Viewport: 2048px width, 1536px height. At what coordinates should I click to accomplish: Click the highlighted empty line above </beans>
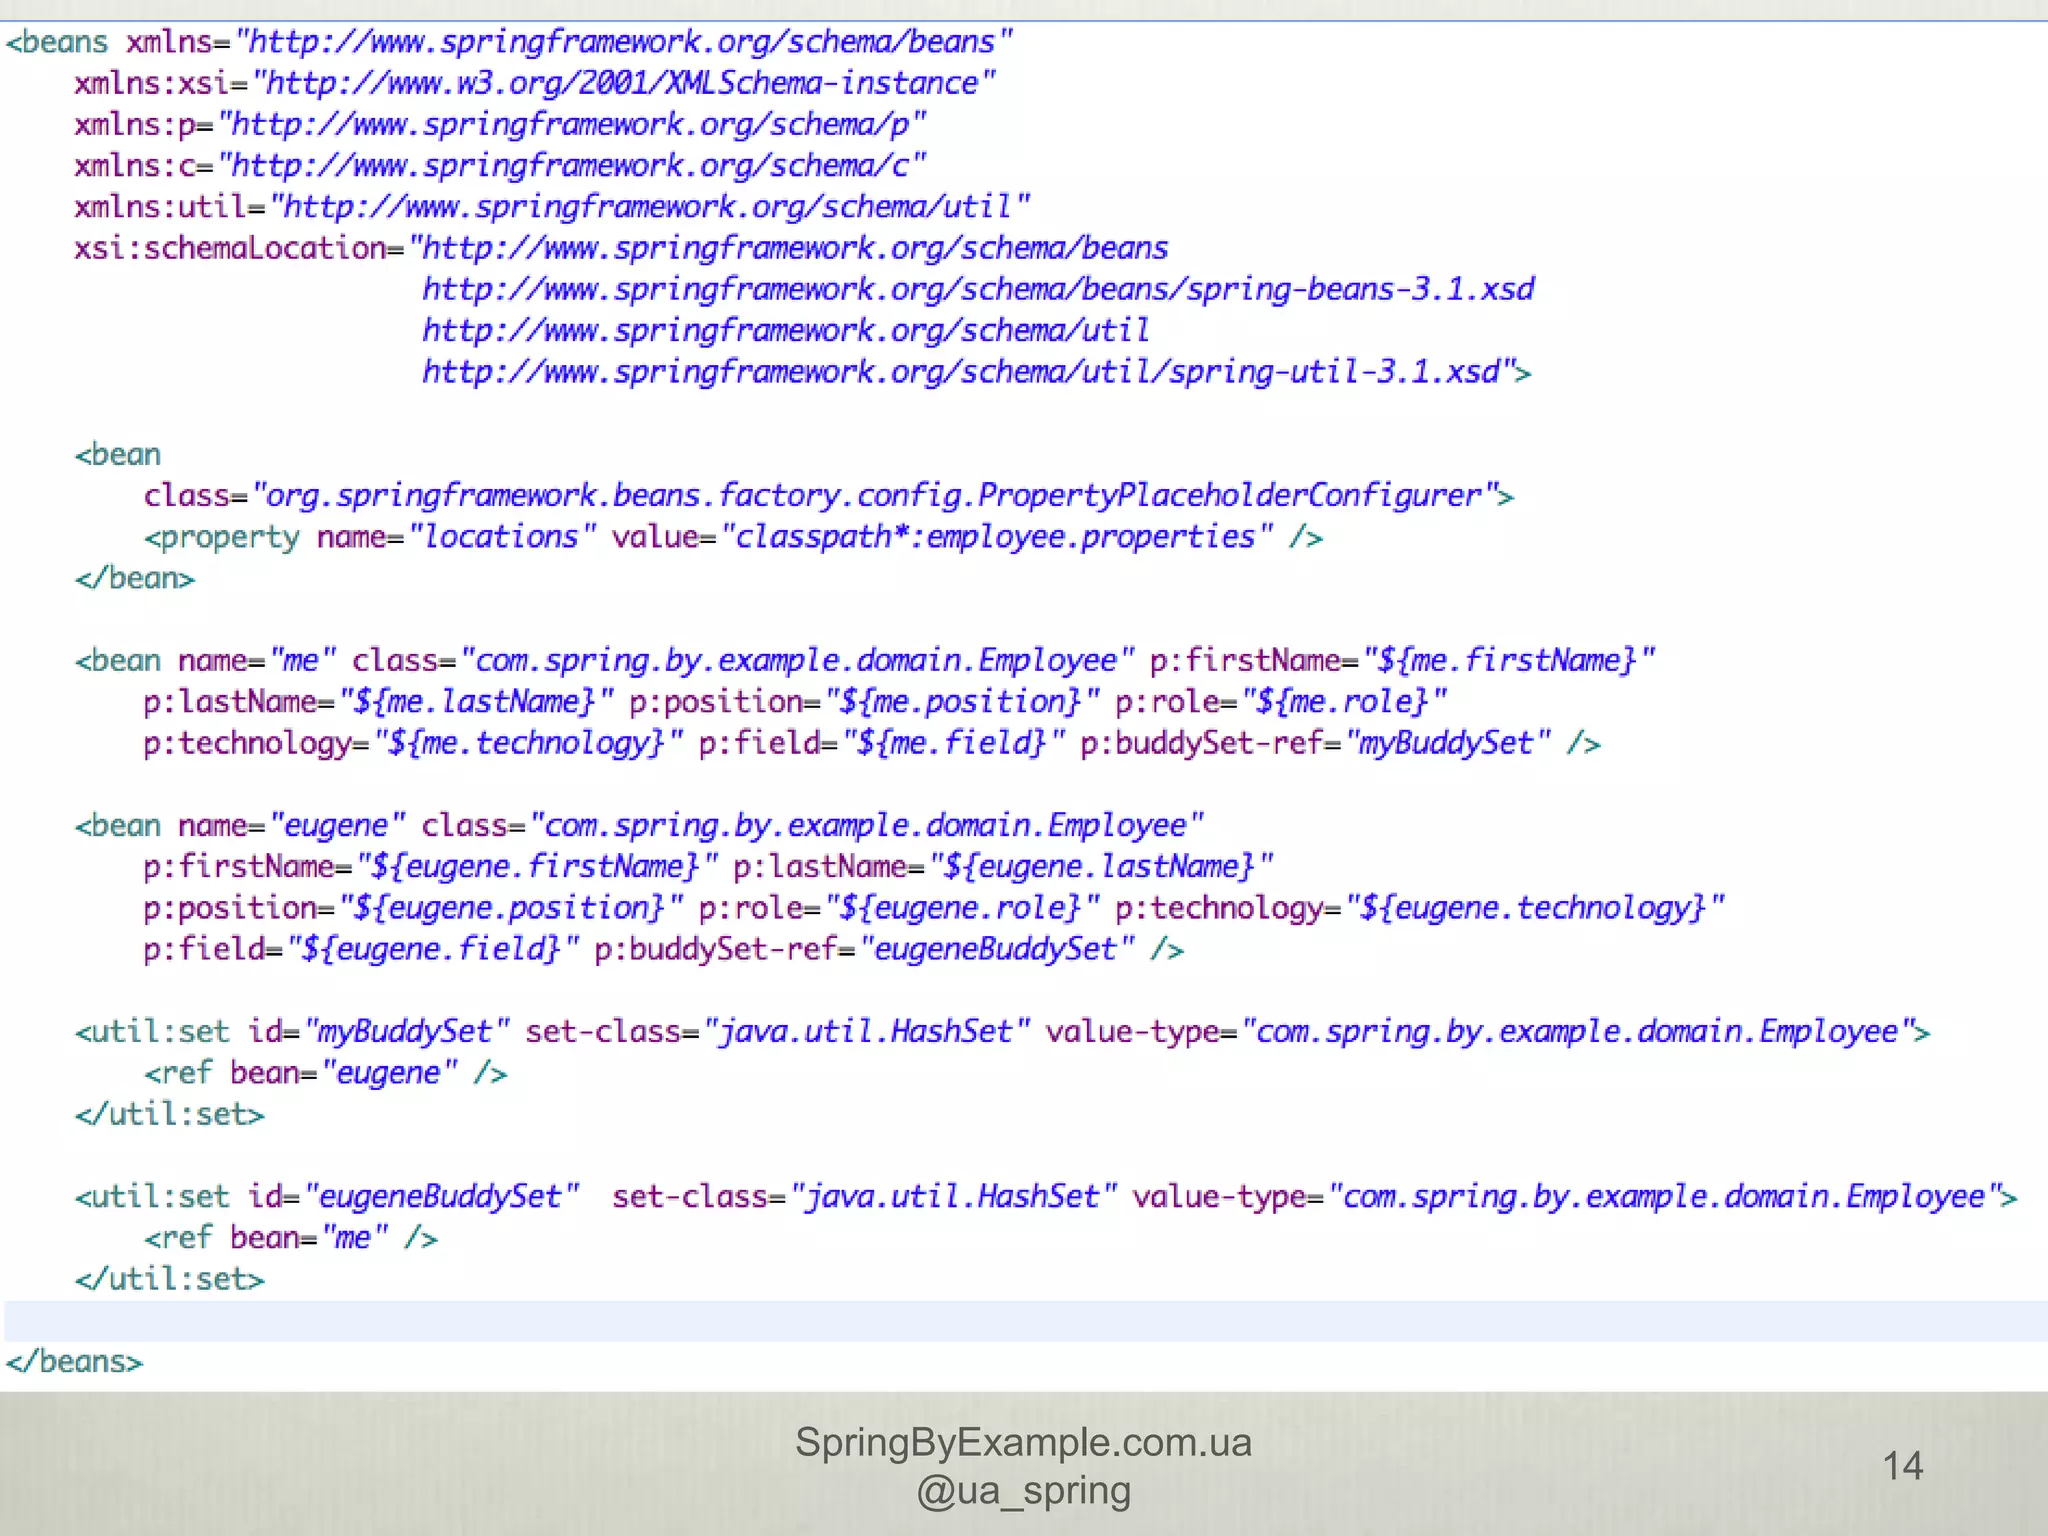(1026, 1321)
